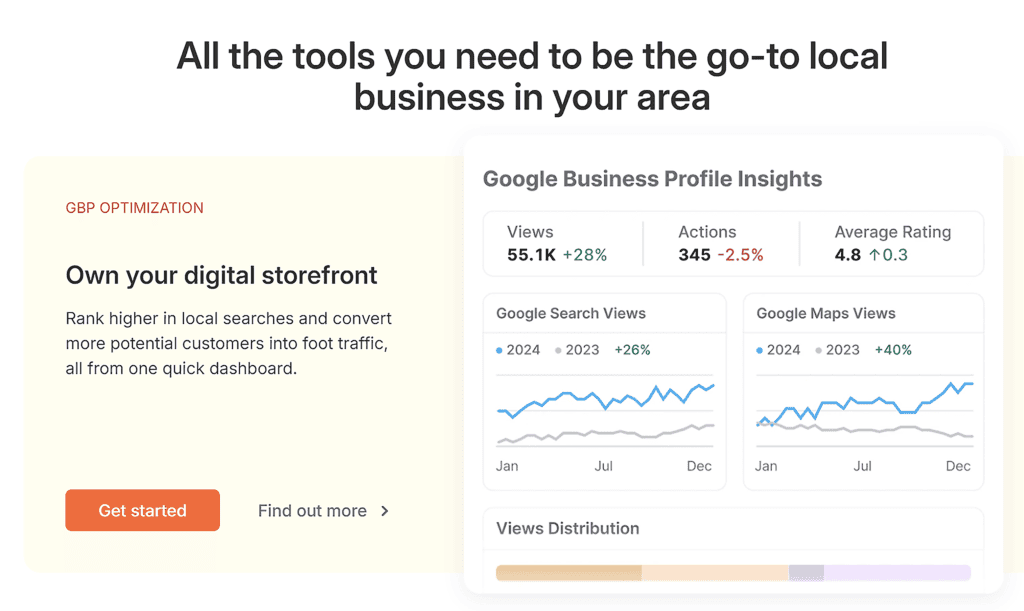Toggle the 2024 series in Google Maps Views
The height and width of the screenshot is (611, 1024).
point(759,350)
